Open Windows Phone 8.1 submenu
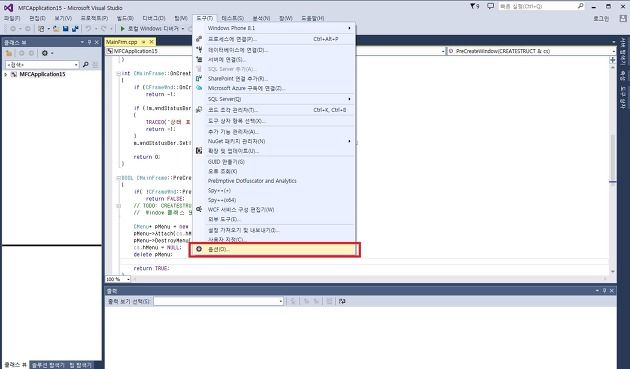This screenshot has width=630, height=369. click(274, 28)
